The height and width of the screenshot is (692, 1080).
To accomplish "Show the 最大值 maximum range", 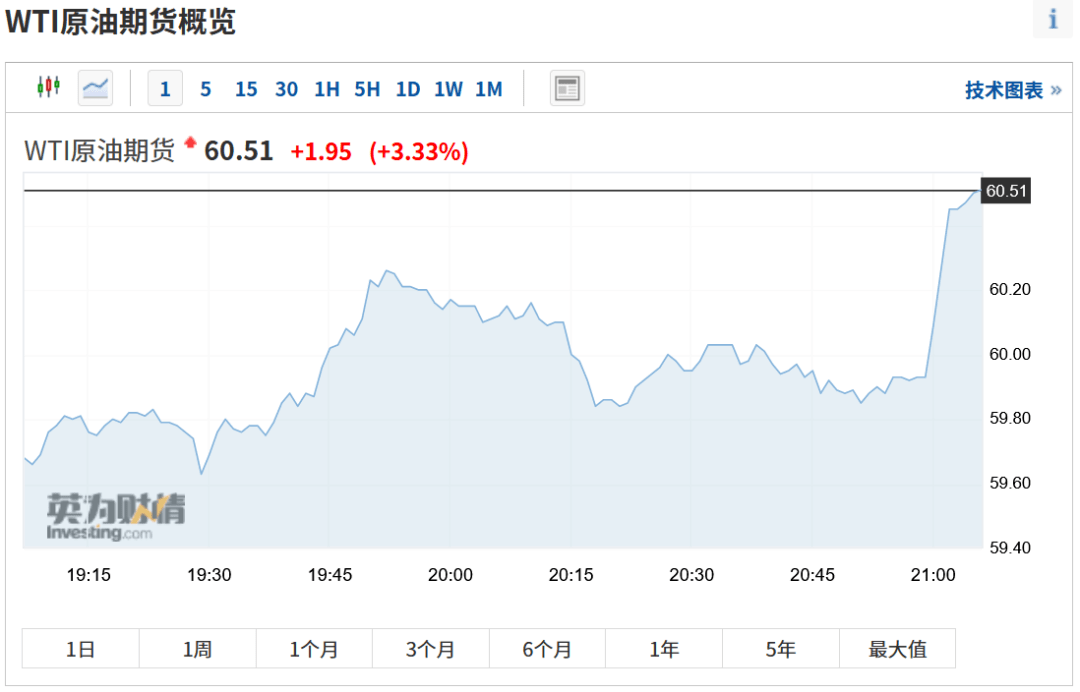I will 897,649.
